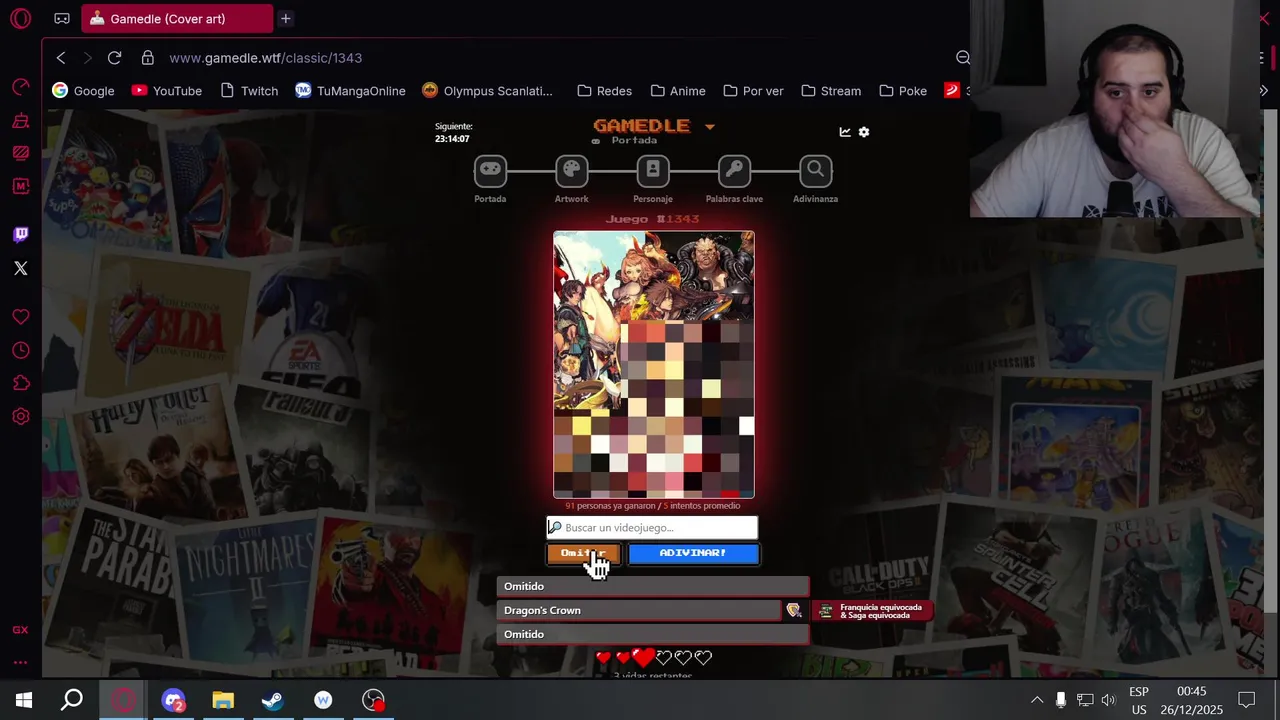Image resolution: width=1280 pixels, height=720 pixels.
Task: Open the TuMangaOnline bookmark
Action: [350, 91]
